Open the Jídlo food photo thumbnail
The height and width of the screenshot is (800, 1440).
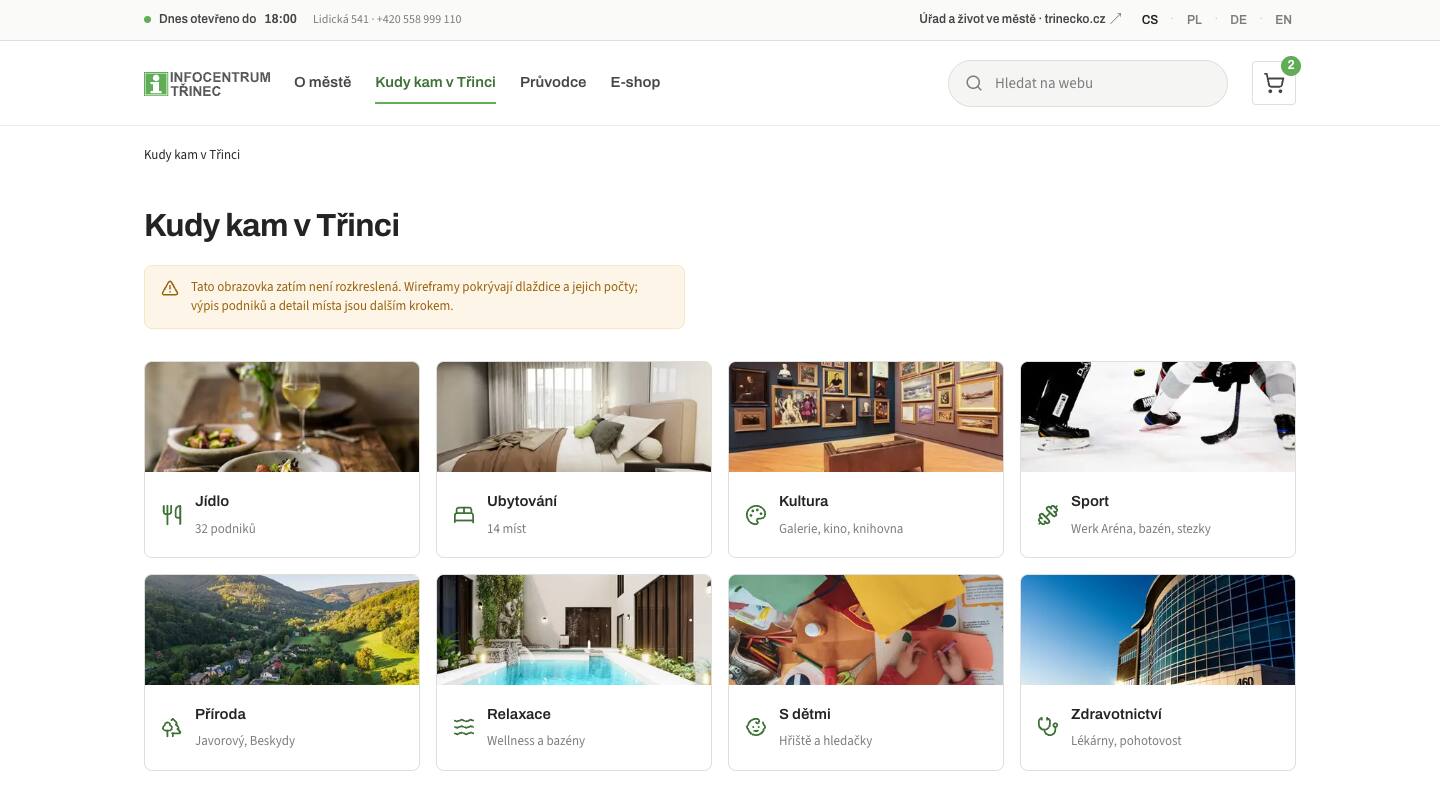282,417
